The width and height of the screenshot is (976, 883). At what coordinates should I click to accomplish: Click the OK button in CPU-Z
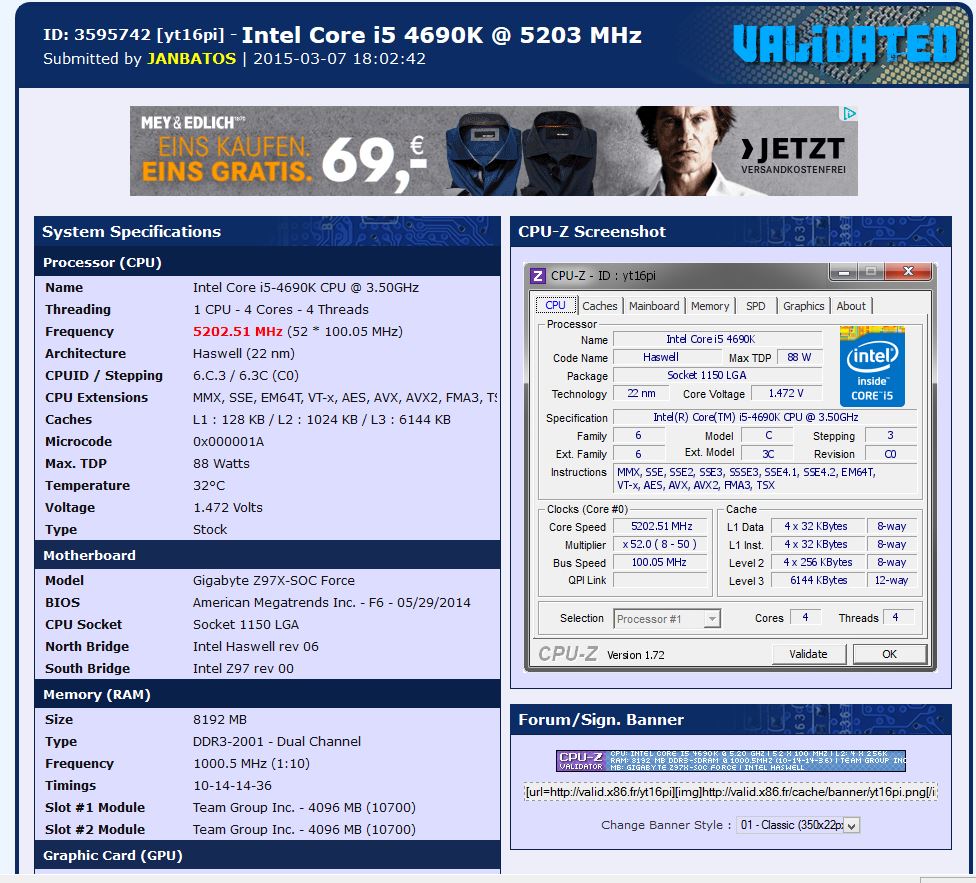889,654
